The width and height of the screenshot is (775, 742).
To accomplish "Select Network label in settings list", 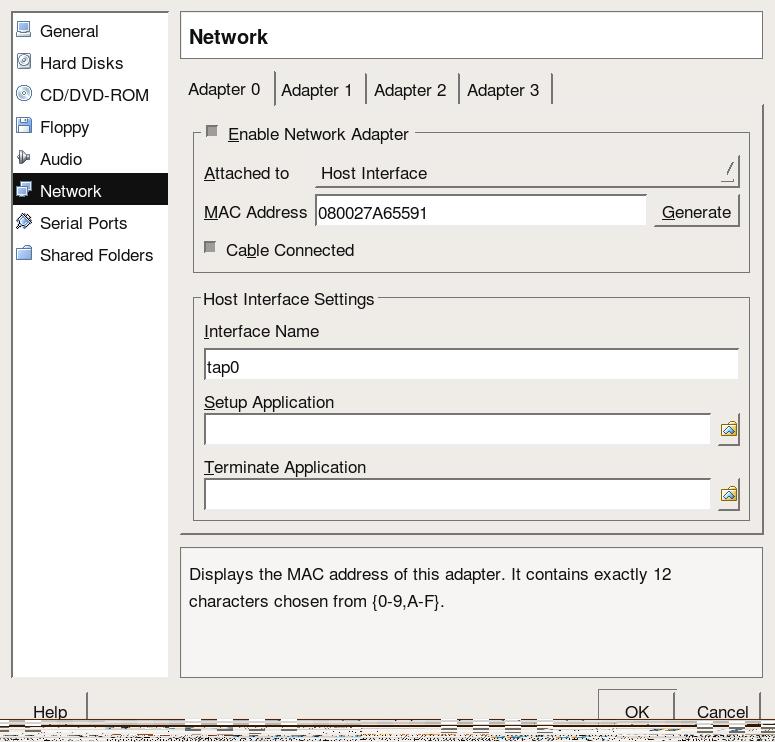I will pyautogui.click(x=70, y=191).
